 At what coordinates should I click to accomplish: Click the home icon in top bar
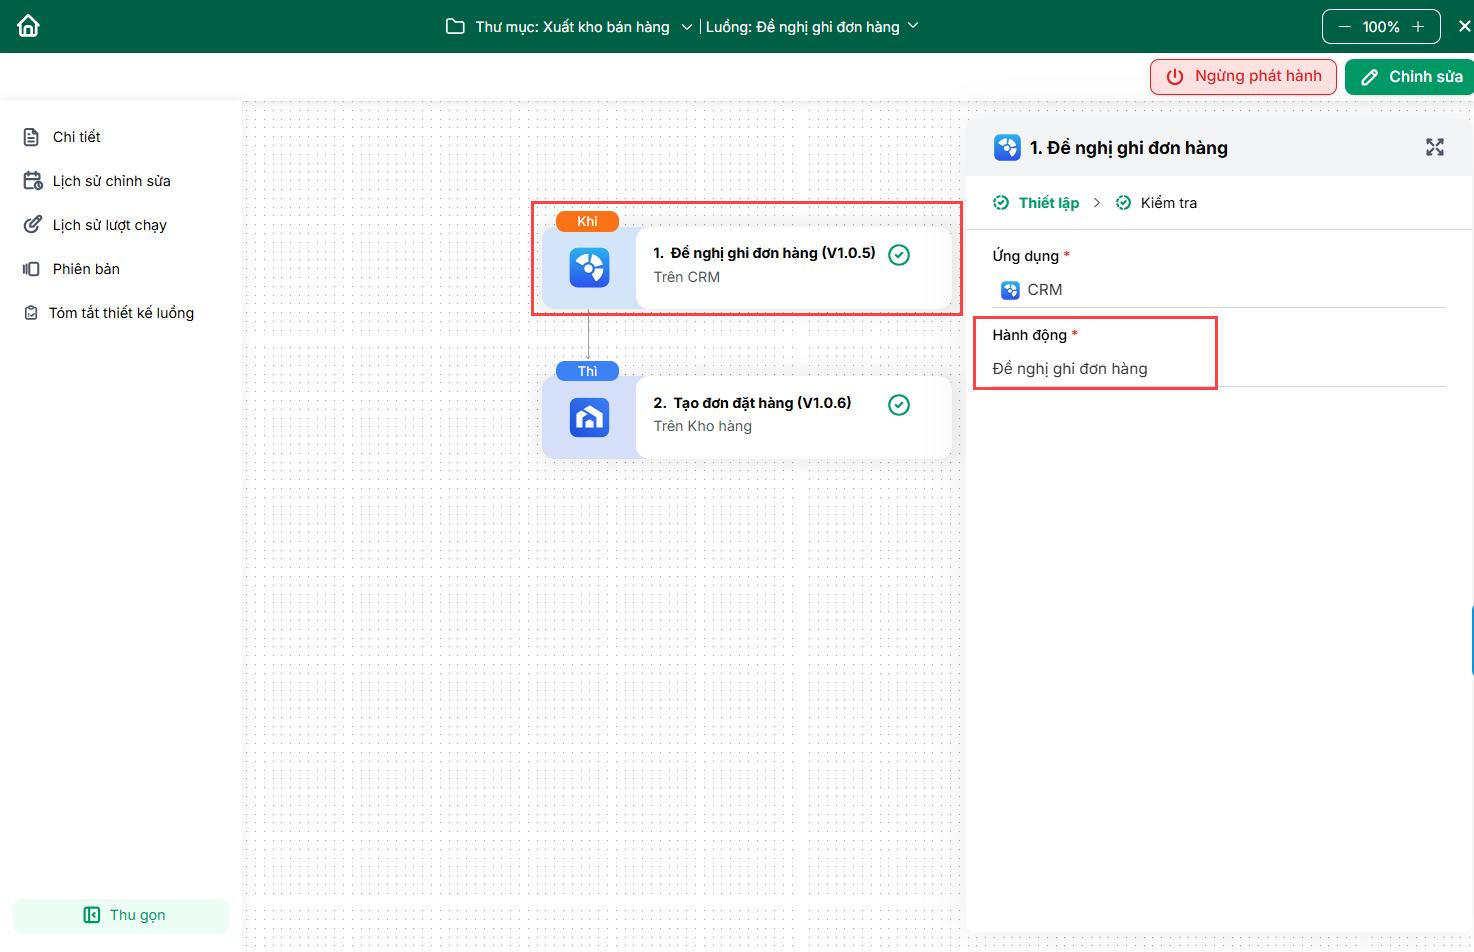pyautogui.click(x=28, y=26)
